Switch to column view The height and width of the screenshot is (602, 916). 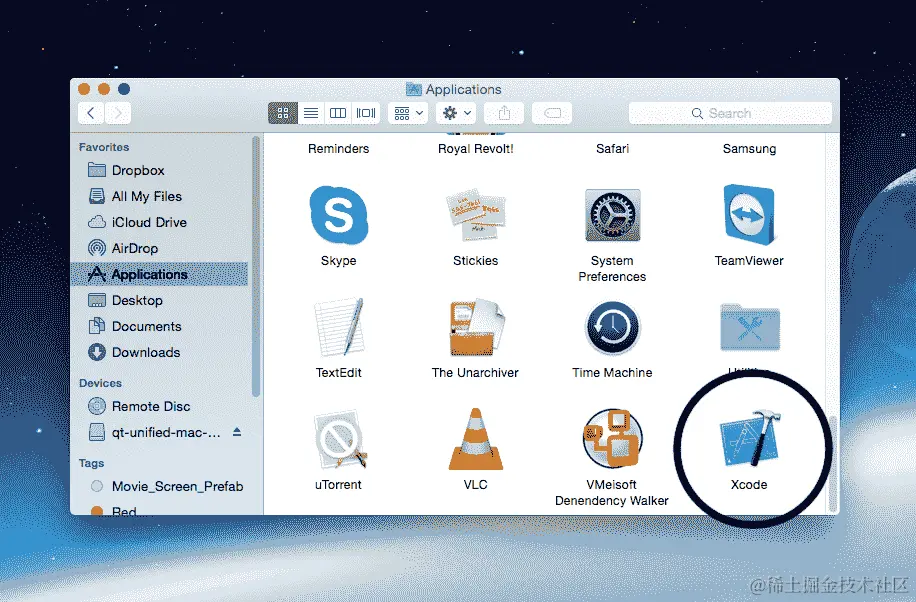(x=338, y=113)
